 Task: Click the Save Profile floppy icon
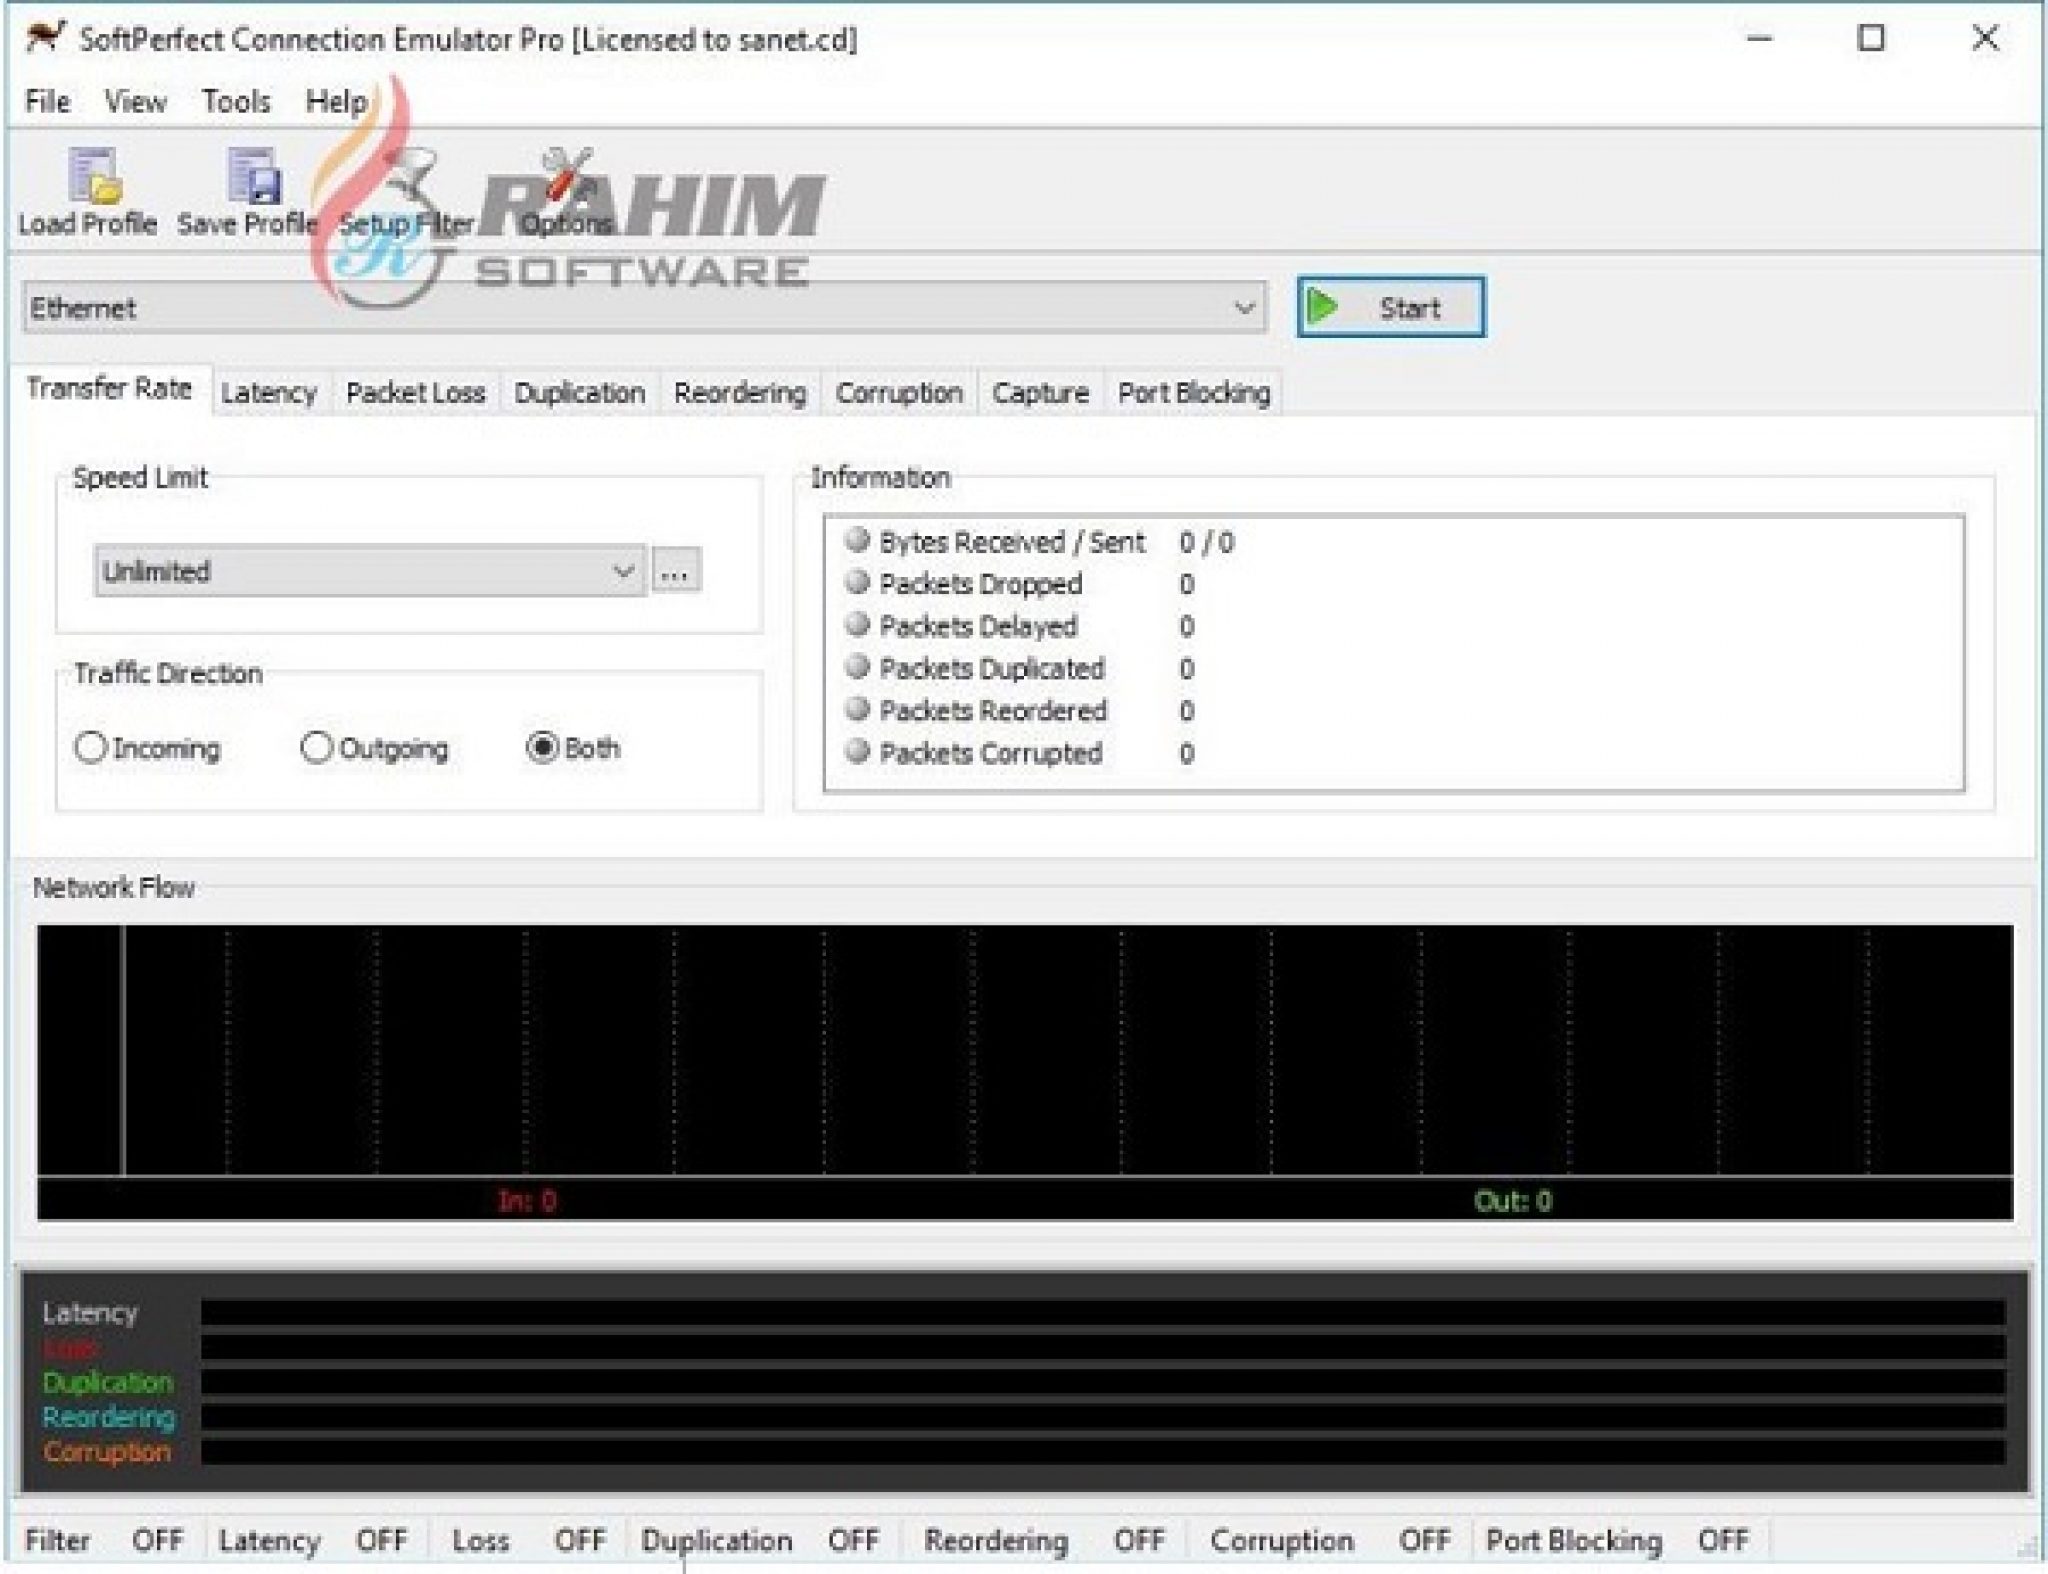(x=253, y=176)
